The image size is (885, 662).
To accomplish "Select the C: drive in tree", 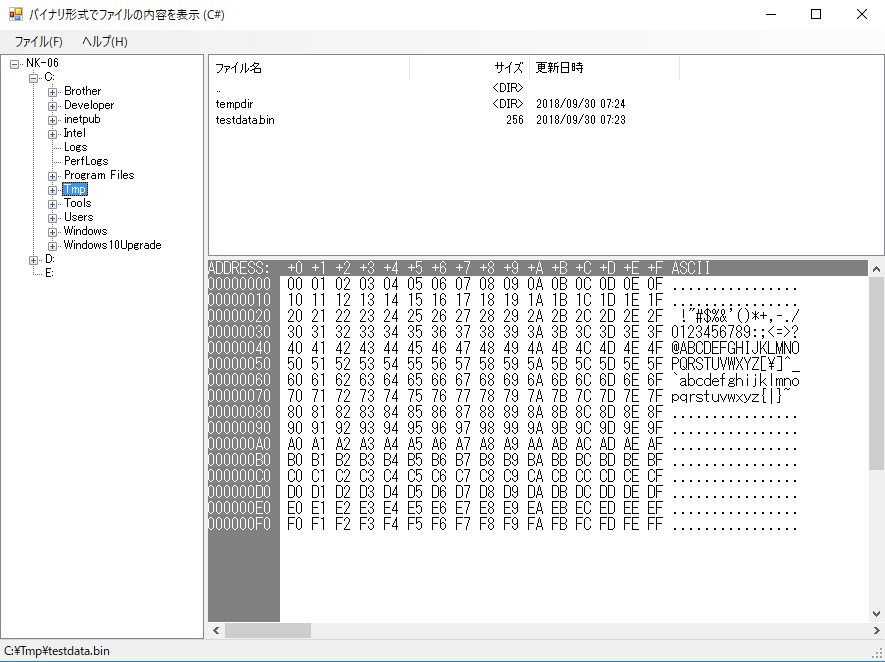I will pyautogui.click(x=50, y=77).
